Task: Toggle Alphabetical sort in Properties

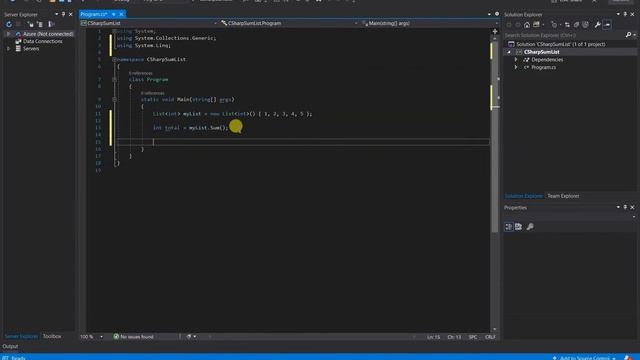Action: coord(518,227)
